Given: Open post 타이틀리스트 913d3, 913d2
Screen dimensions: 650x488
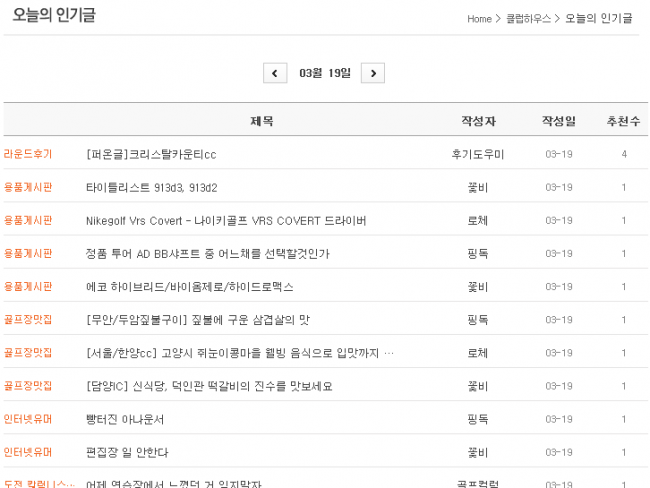Looking at the screenshot, I should pos(151,187).
